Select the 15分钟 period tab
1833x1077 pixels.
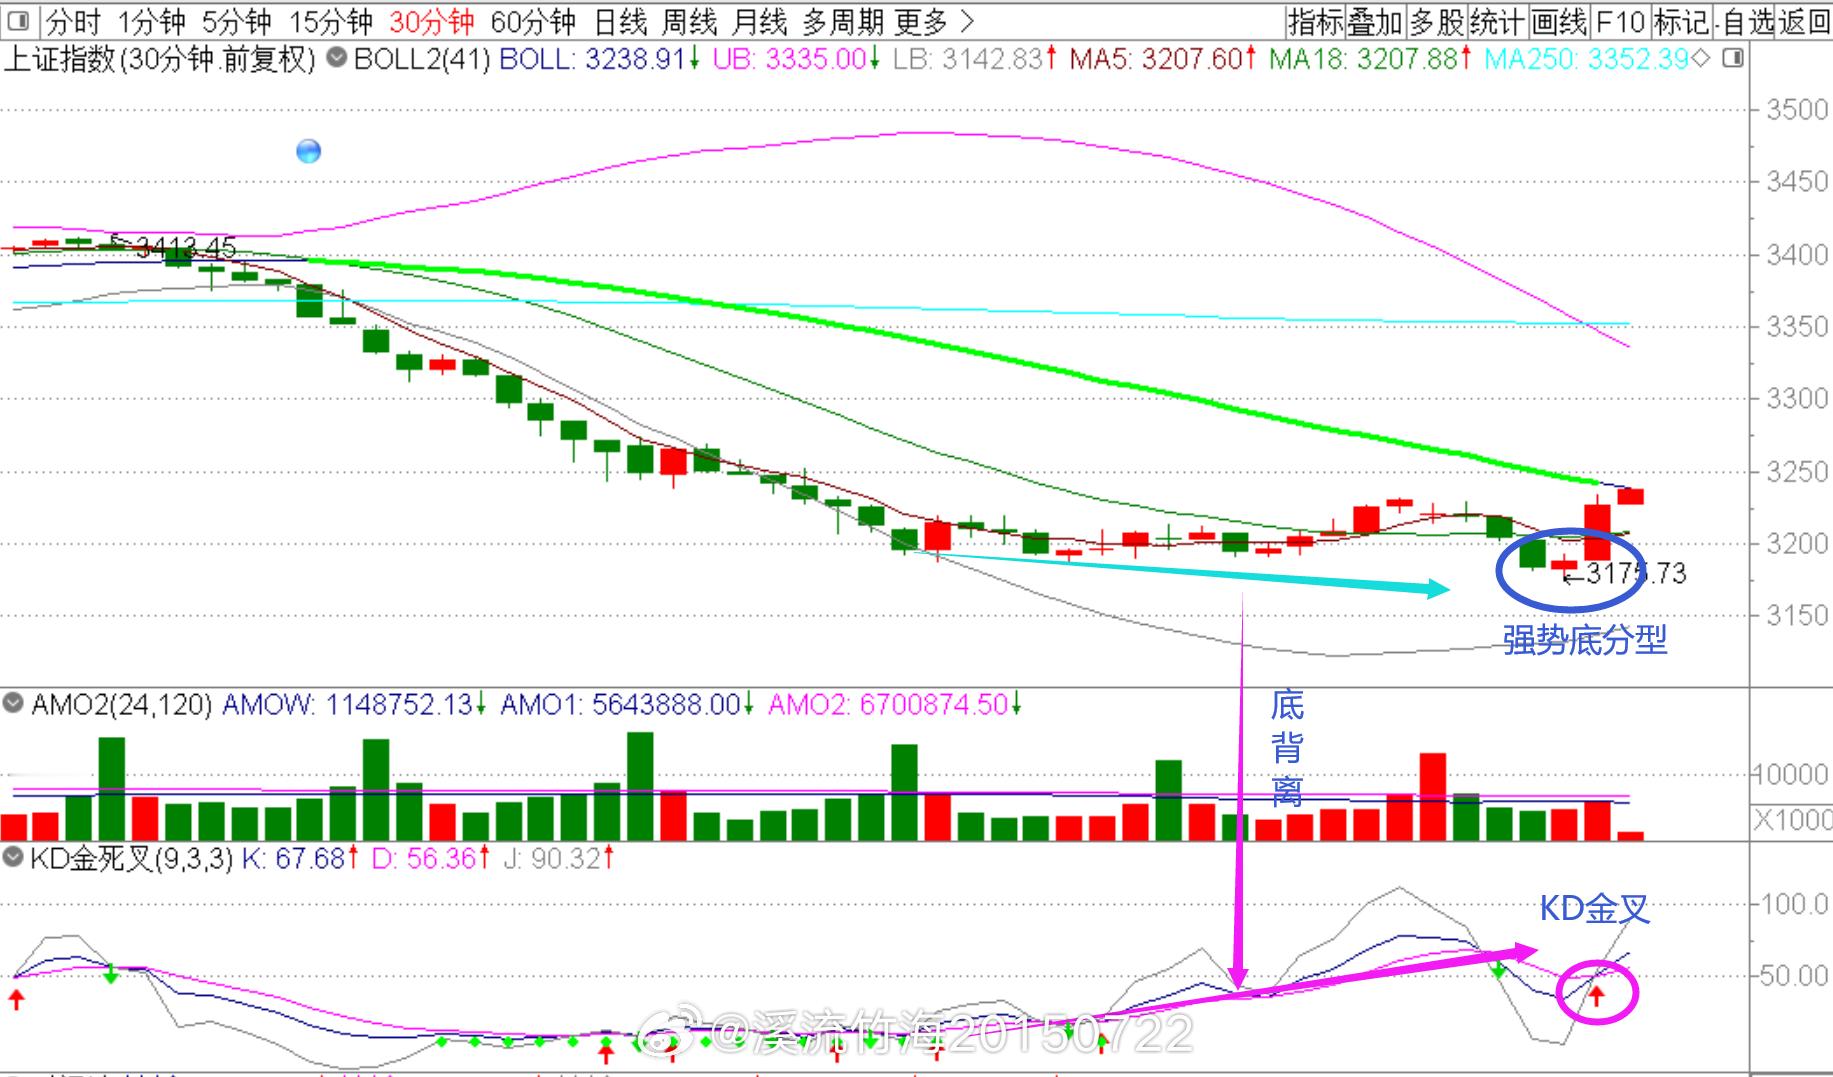coord(330,21)
